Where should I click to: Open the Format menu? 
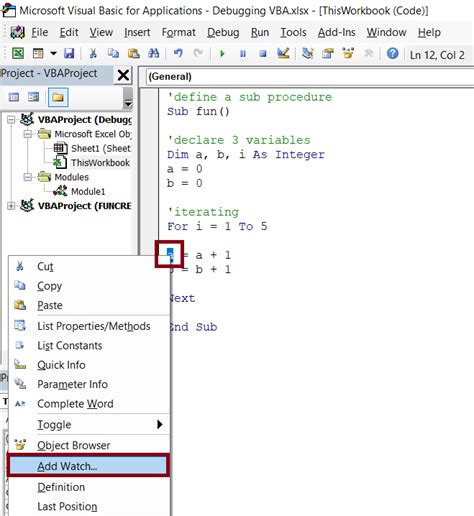tap(178, 32)
